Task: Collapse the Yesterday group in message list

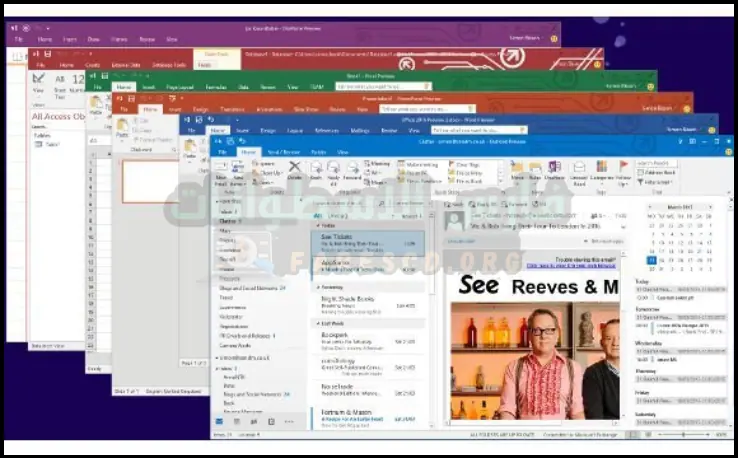Action: [x=318, y=287]
